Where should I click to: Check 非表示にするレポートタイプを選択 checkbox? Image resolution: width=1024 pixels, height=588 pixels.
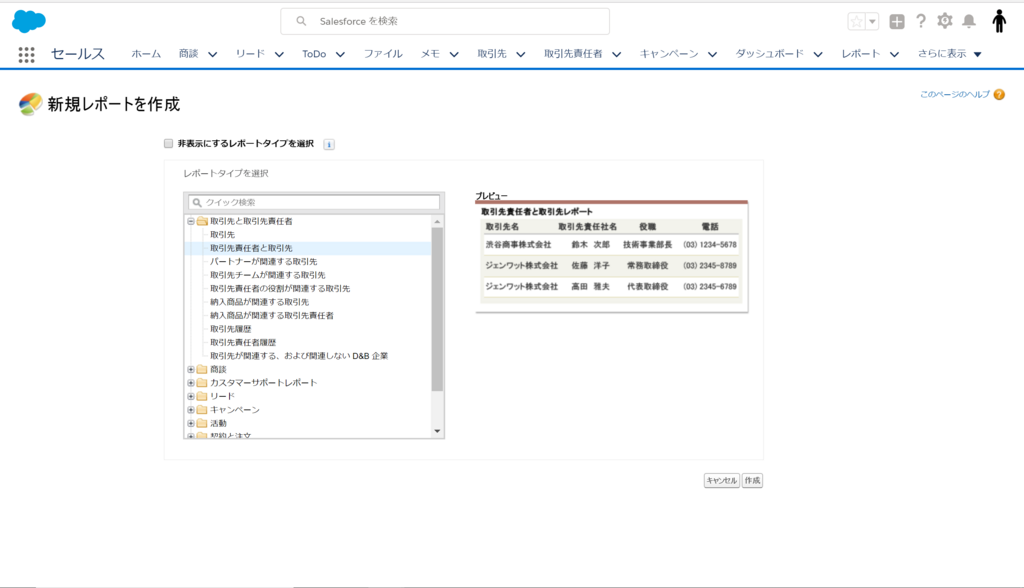(x=168, y=143)
